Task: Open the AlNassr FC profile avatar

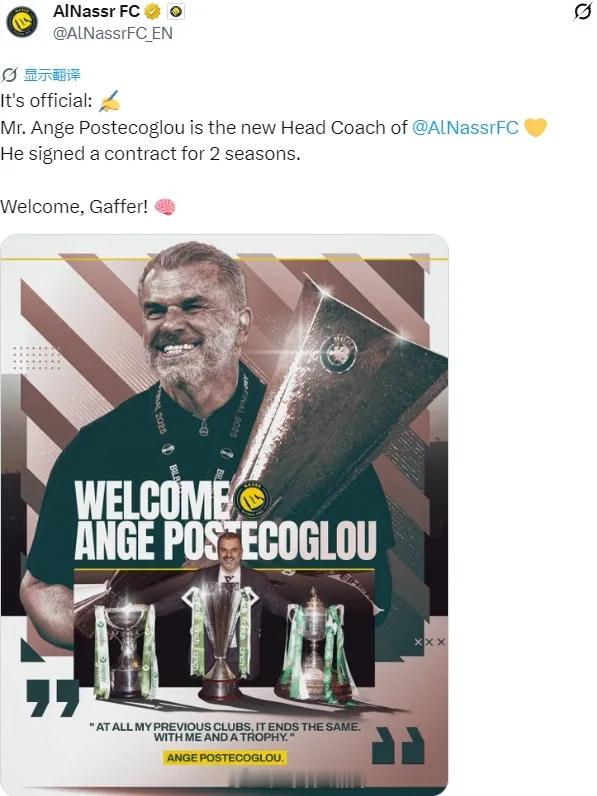Action: (22, 22)
